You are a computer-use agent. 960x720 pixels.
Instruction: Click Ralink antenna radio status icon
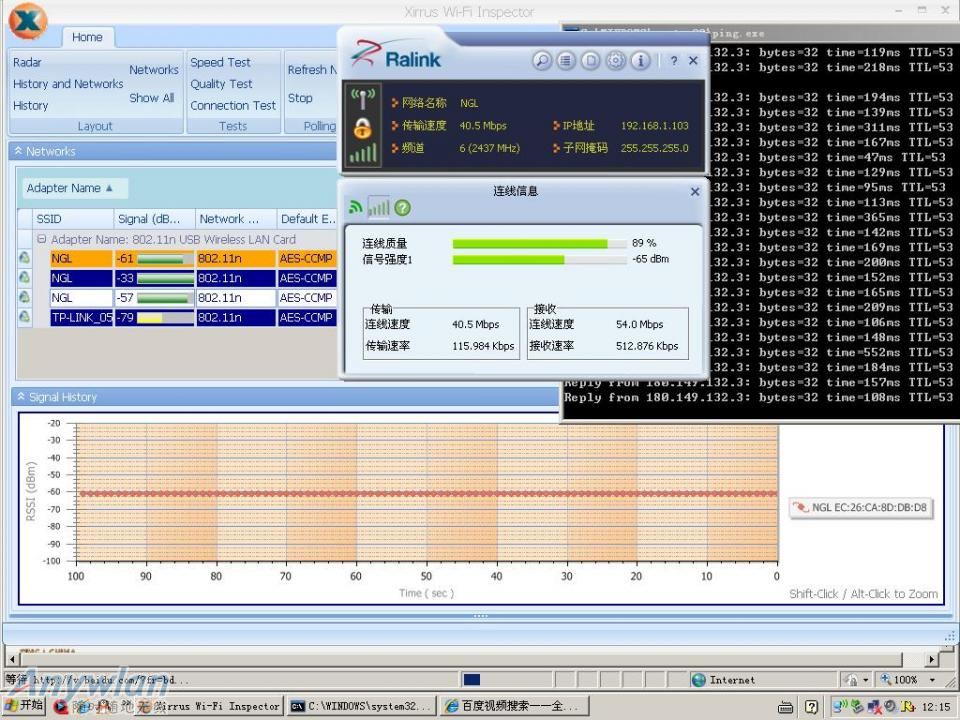coord(363,100)
